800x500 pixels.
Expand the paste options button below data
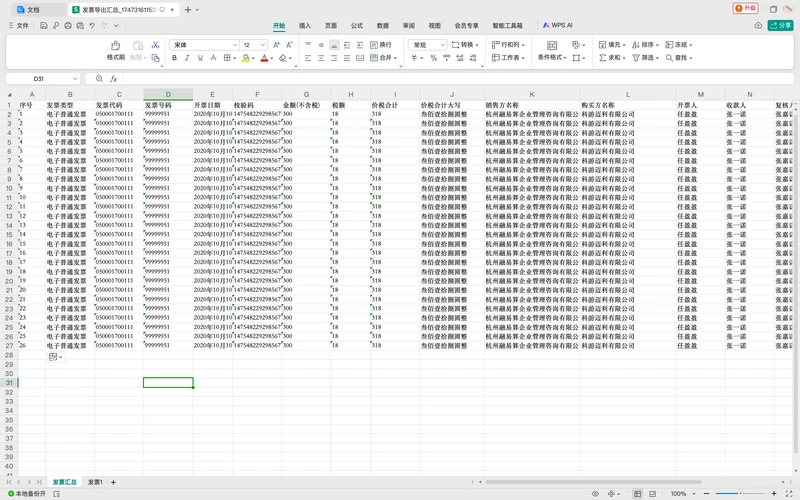tap(56, 357)
